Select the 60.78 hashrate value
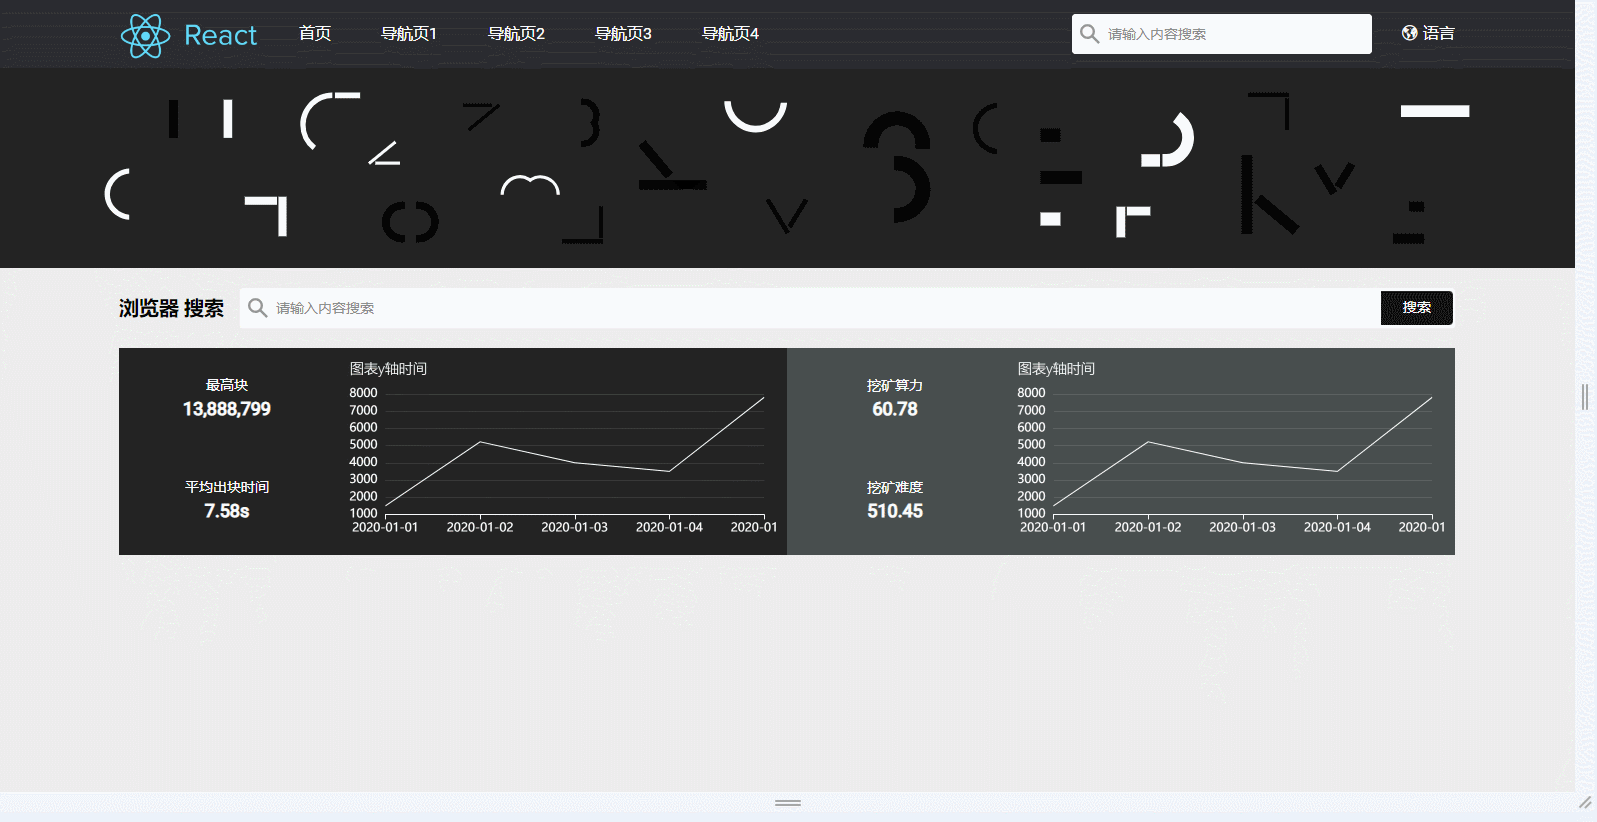Viewport: 1597px width, 822px height. (x=895, y=409)
